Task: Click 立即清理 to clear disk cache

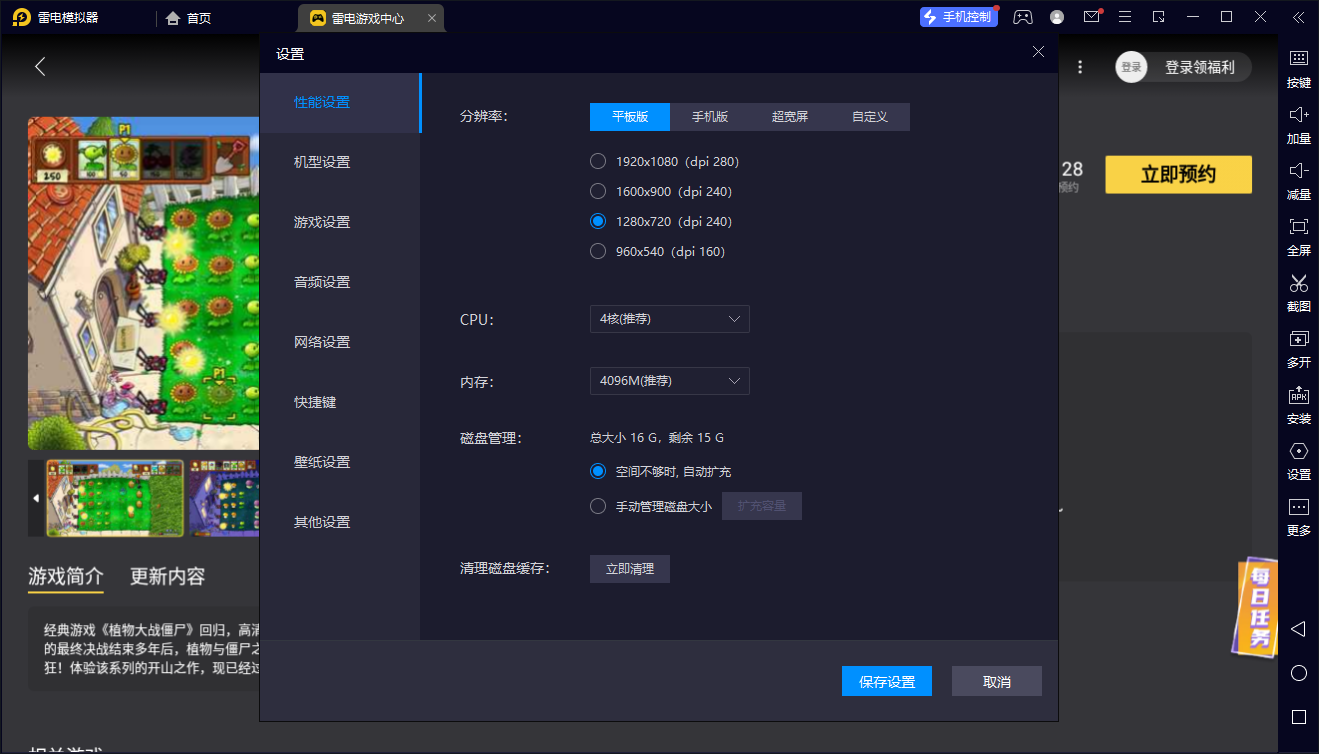Action: pos(629,568)
